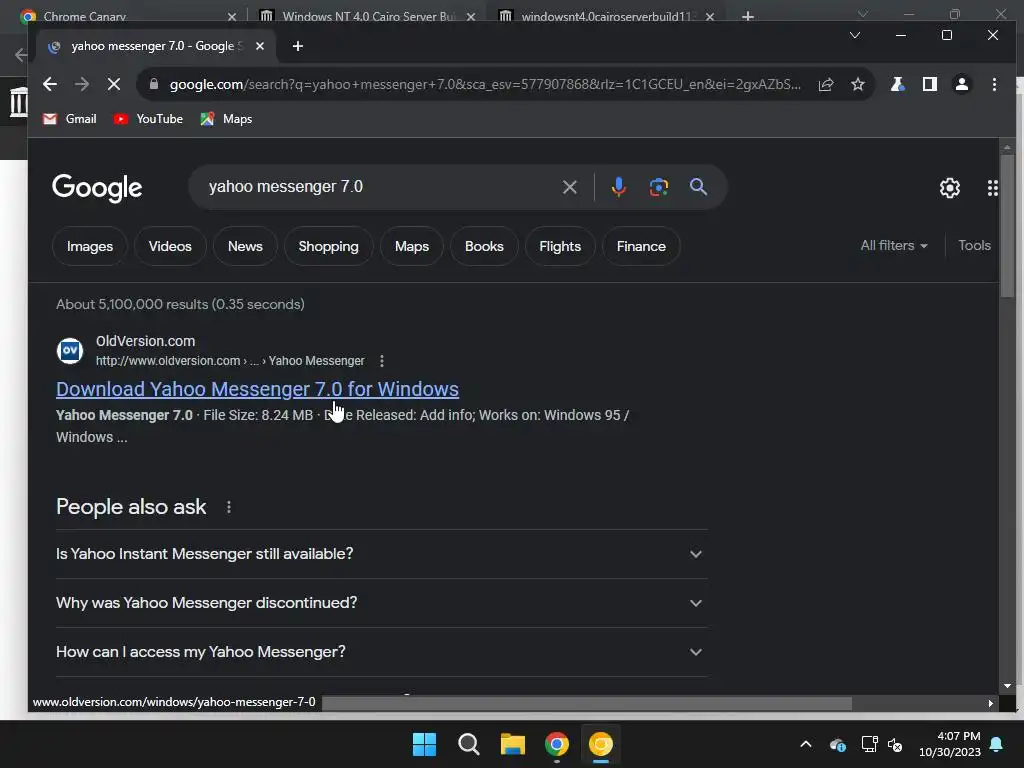
Task: Filter results by Flights
Action: click(x=560, y=246)
